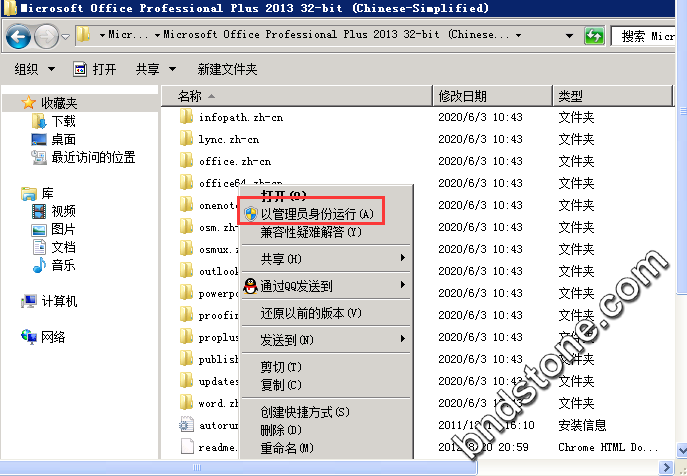
Task: Click the Back navigation arrow button
Action: click(x=18, y=37)
